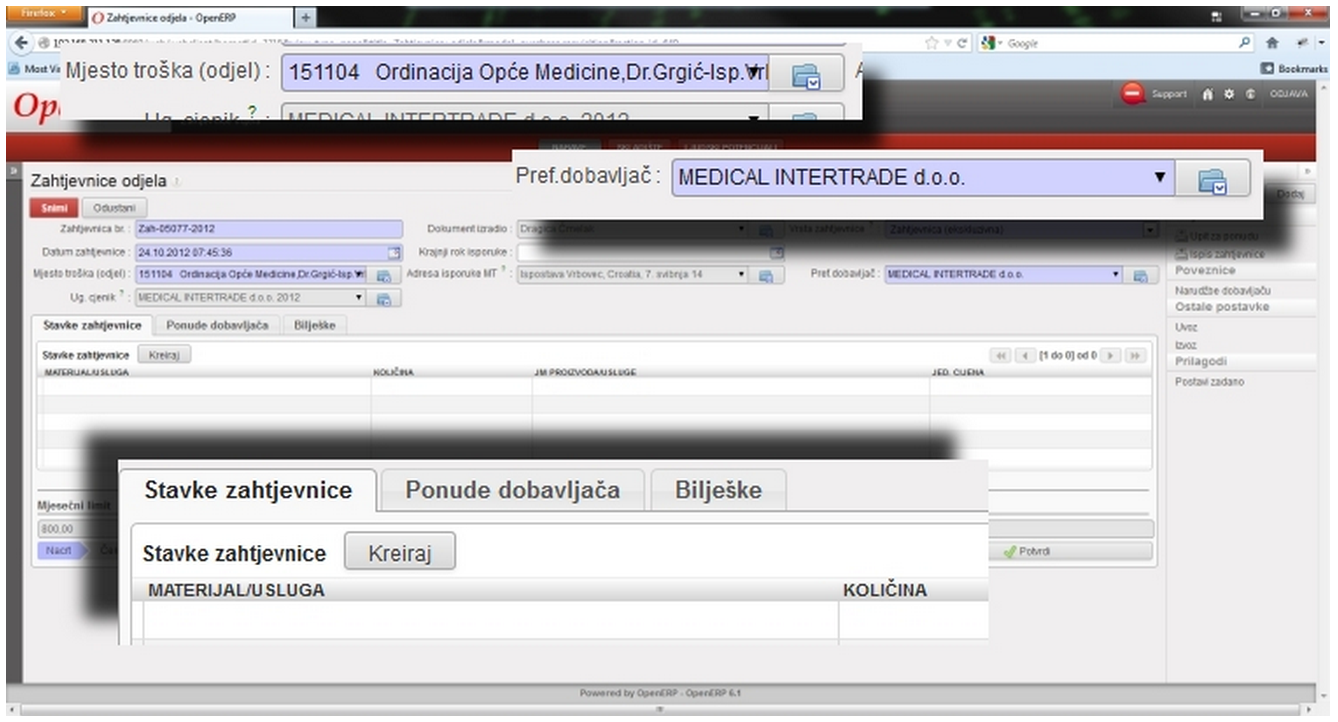Sort by JED. CIJENA column header

(x=958, y=372)
